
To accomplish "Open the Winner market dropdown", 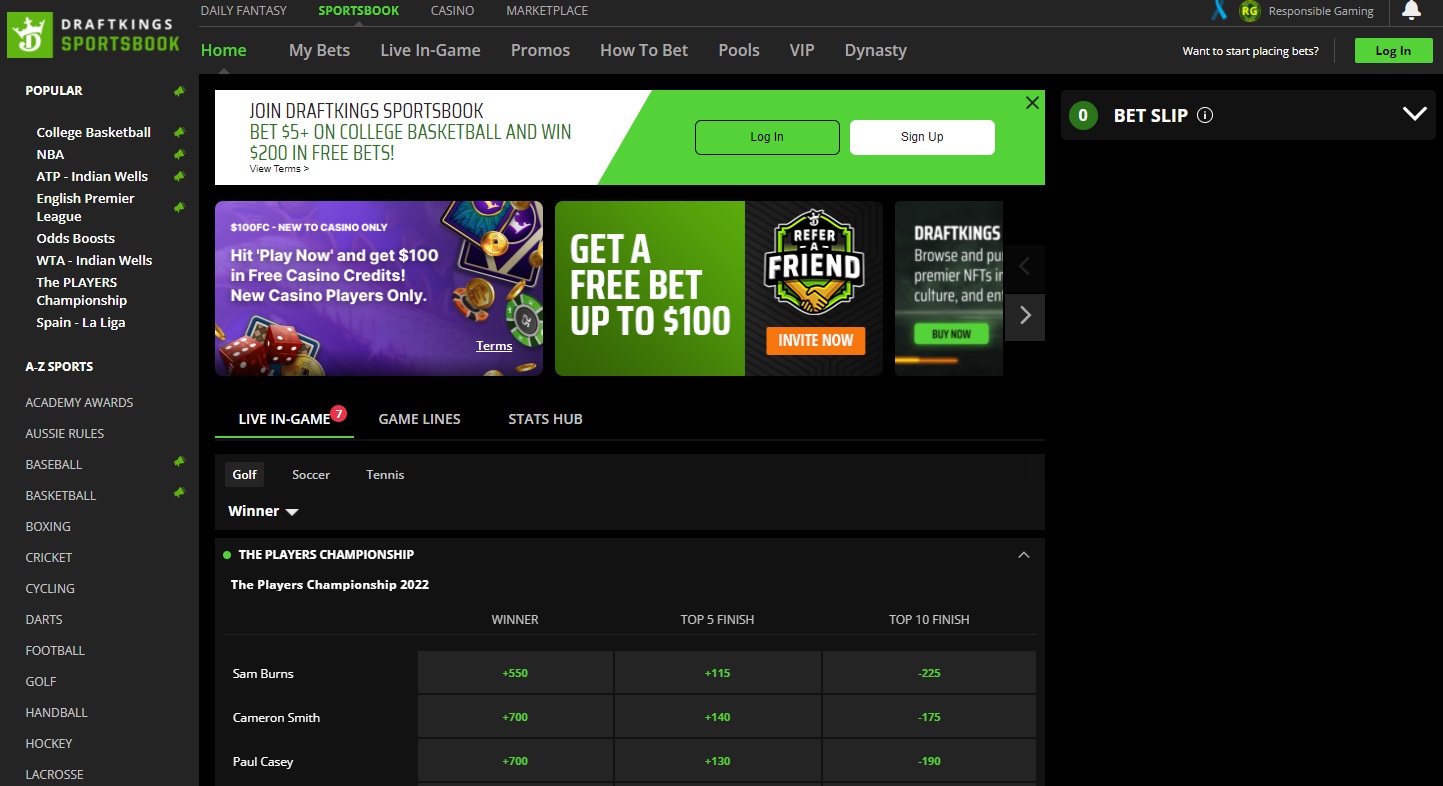I will [x=261, y=511].
